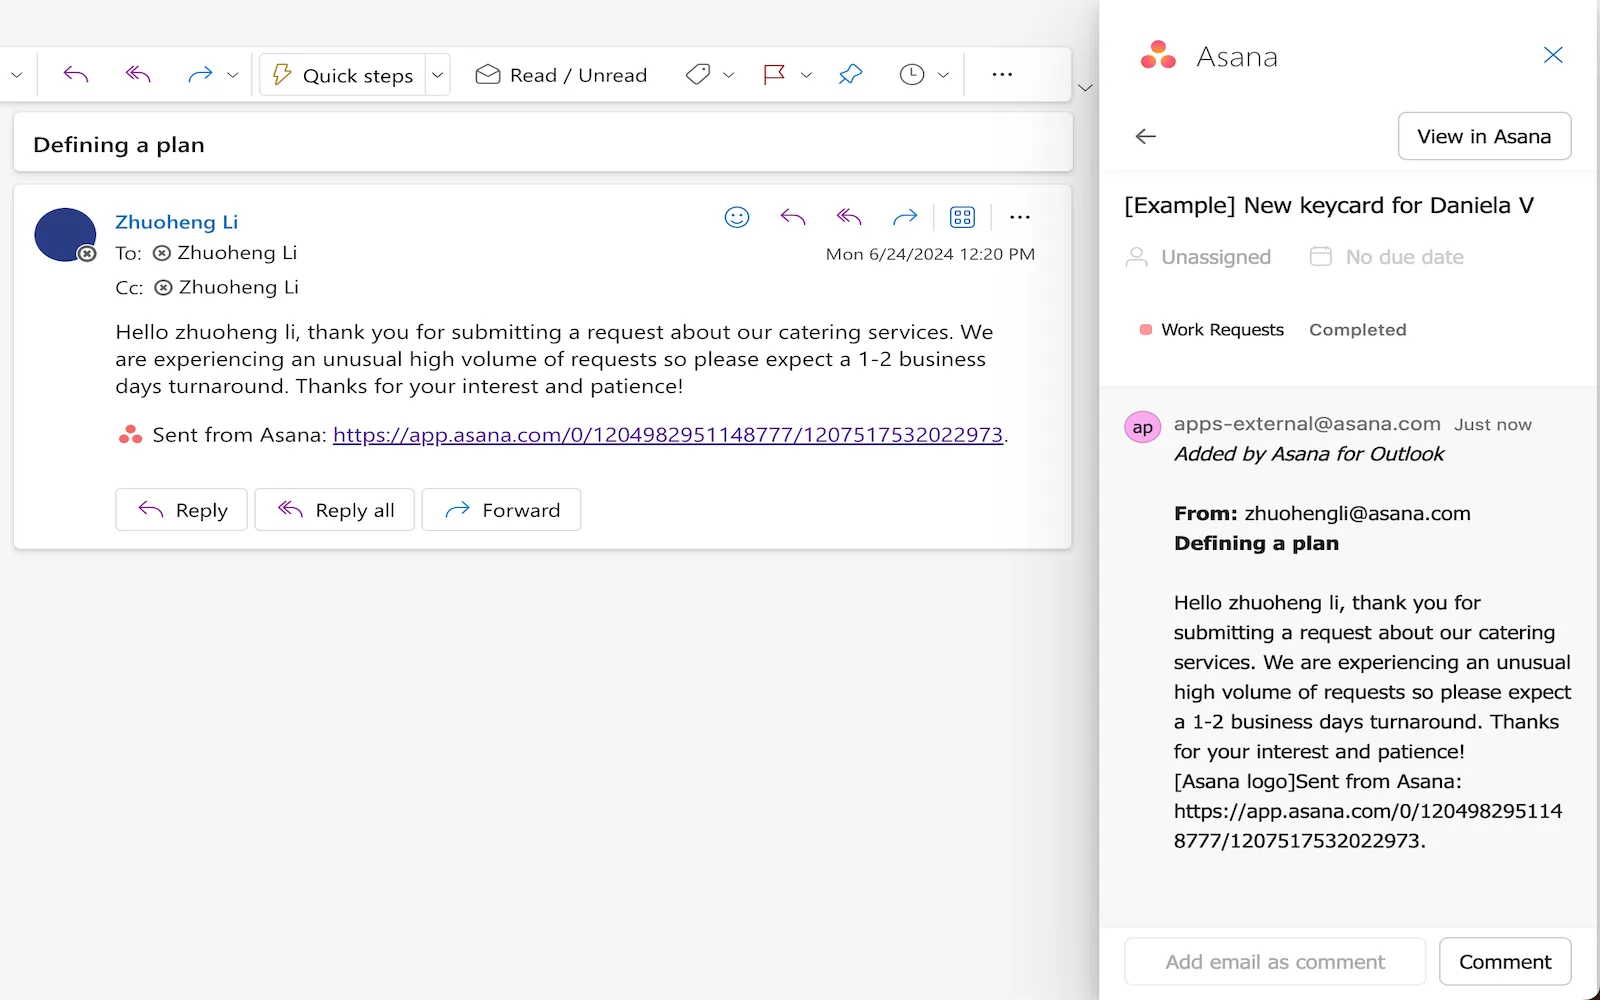Go back using Asana panel arrow
Image resolution: width=1600 pixels, height=1000 pixels.
(1146, 136)
